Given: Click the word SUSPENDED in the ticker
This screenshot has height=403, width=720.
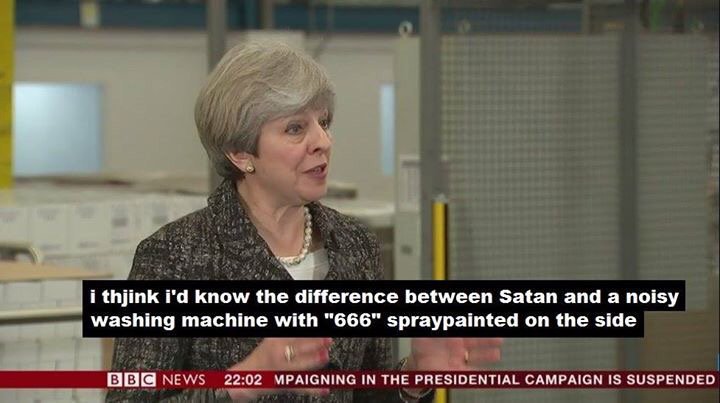Looking at the screenshot, I should (x=670, y=380).
